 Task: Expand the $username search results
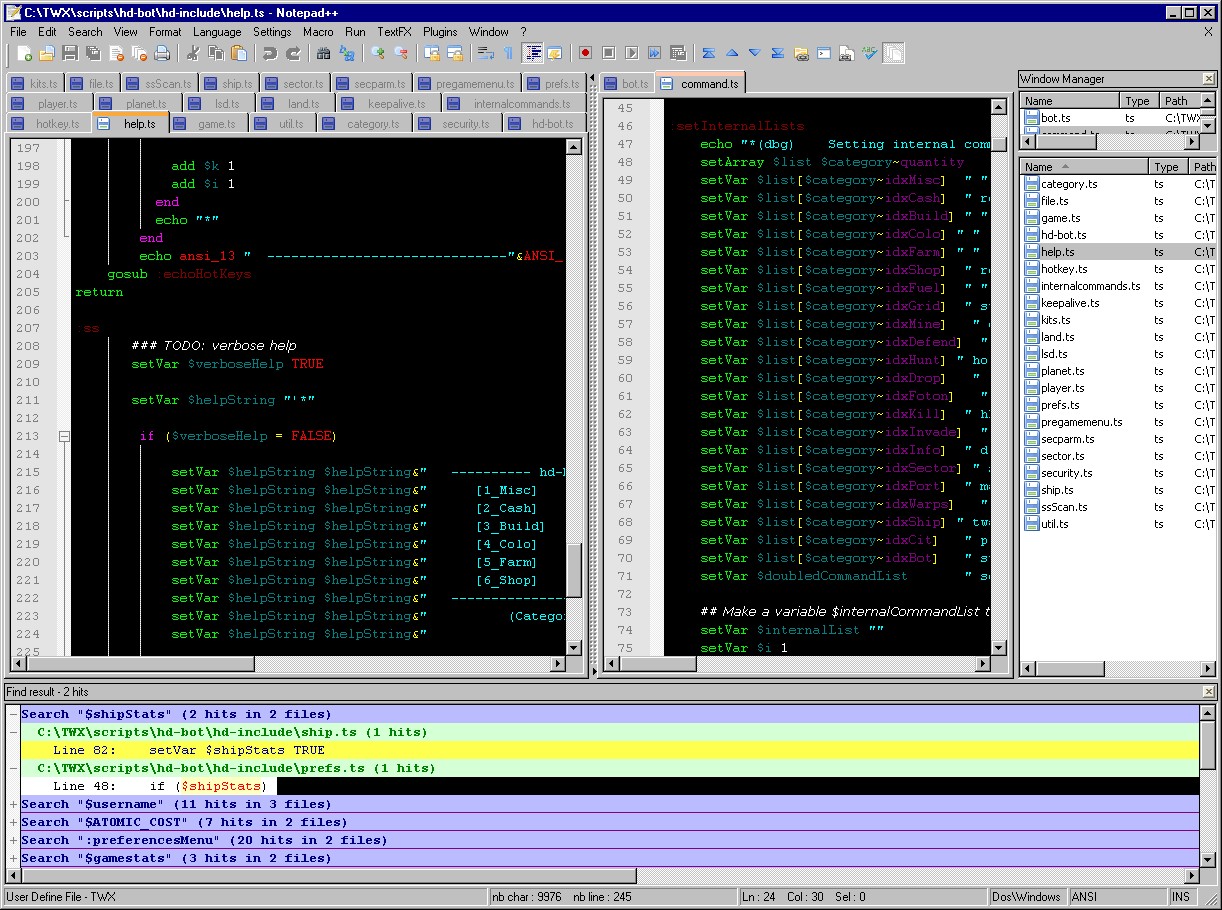click(x=12, y=803)
